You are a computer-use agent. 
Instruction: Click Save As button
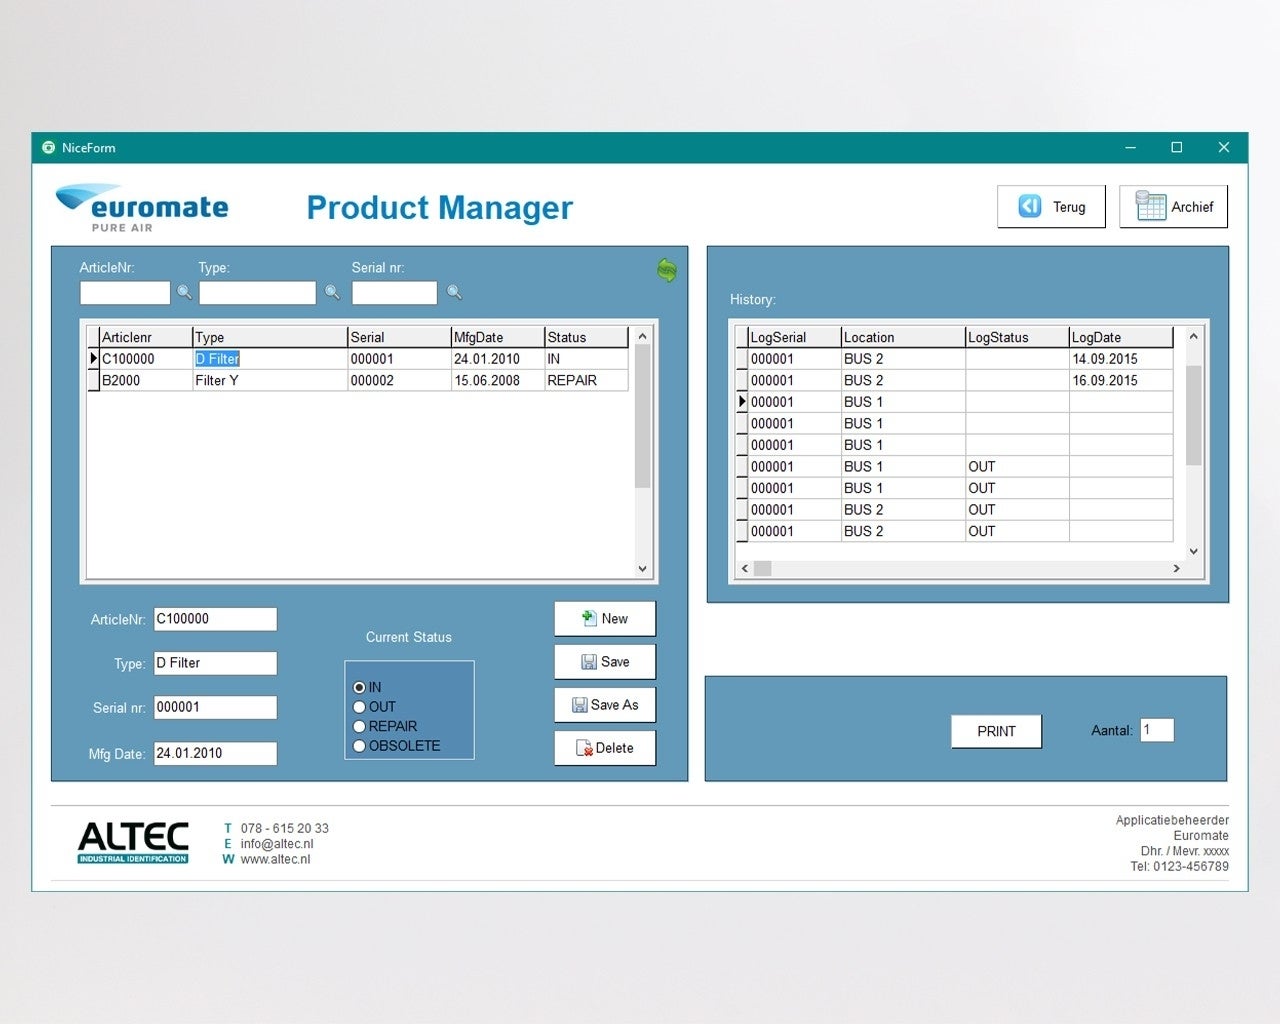point(605,705)
